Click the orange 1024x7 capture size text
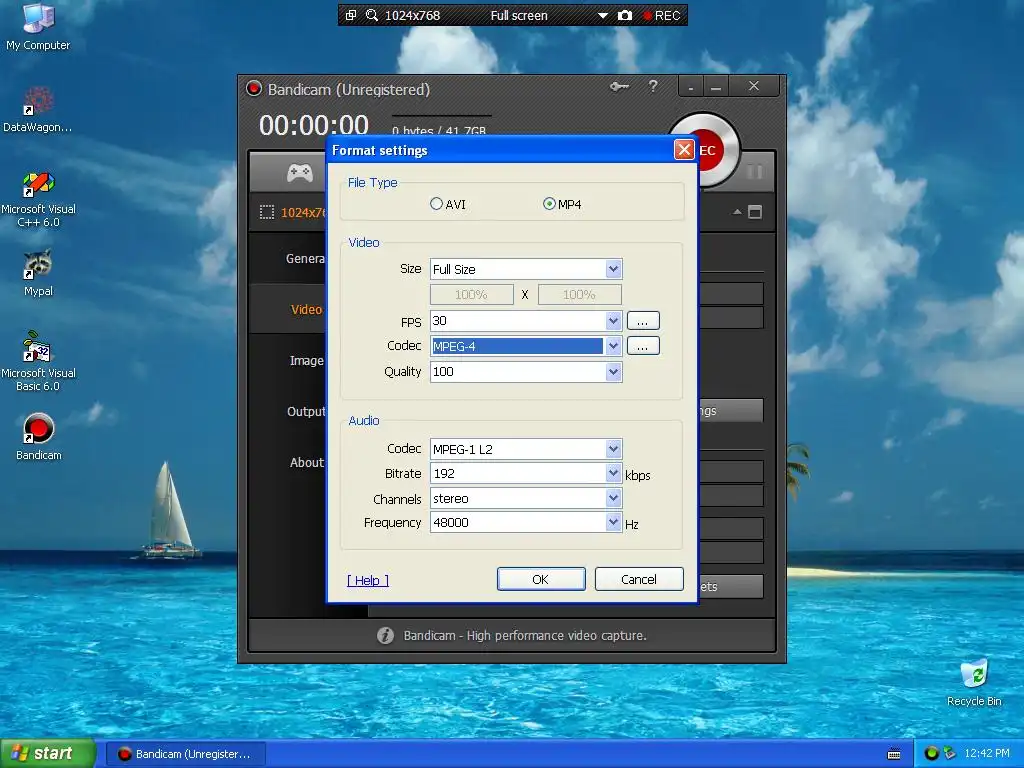The image size is (1024, 768). click(302, 212)
